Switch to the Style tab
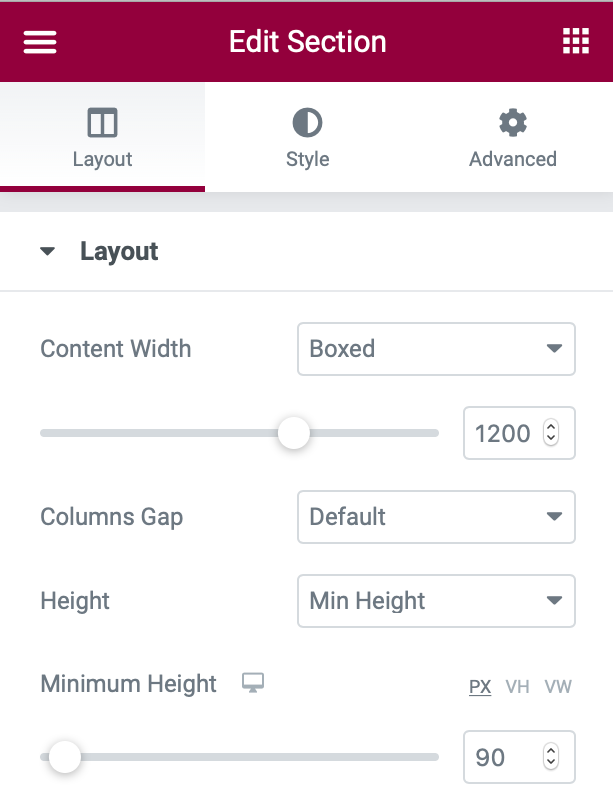 point(307,158)
